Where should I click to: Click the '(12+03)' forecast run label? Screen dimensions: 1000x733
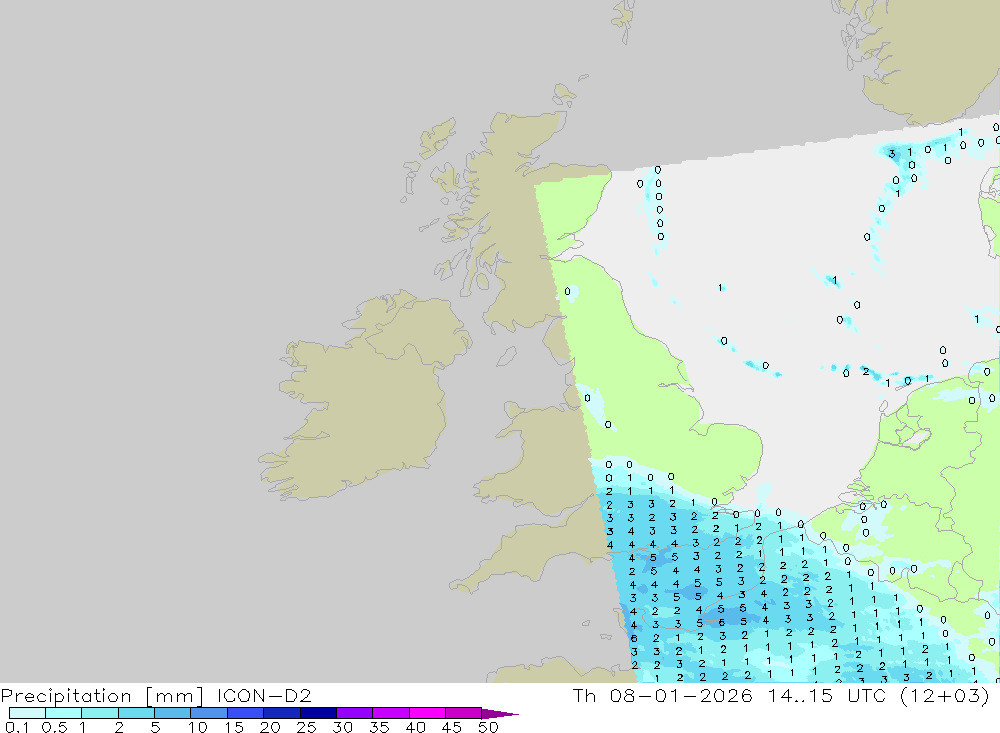click(945, 695)
